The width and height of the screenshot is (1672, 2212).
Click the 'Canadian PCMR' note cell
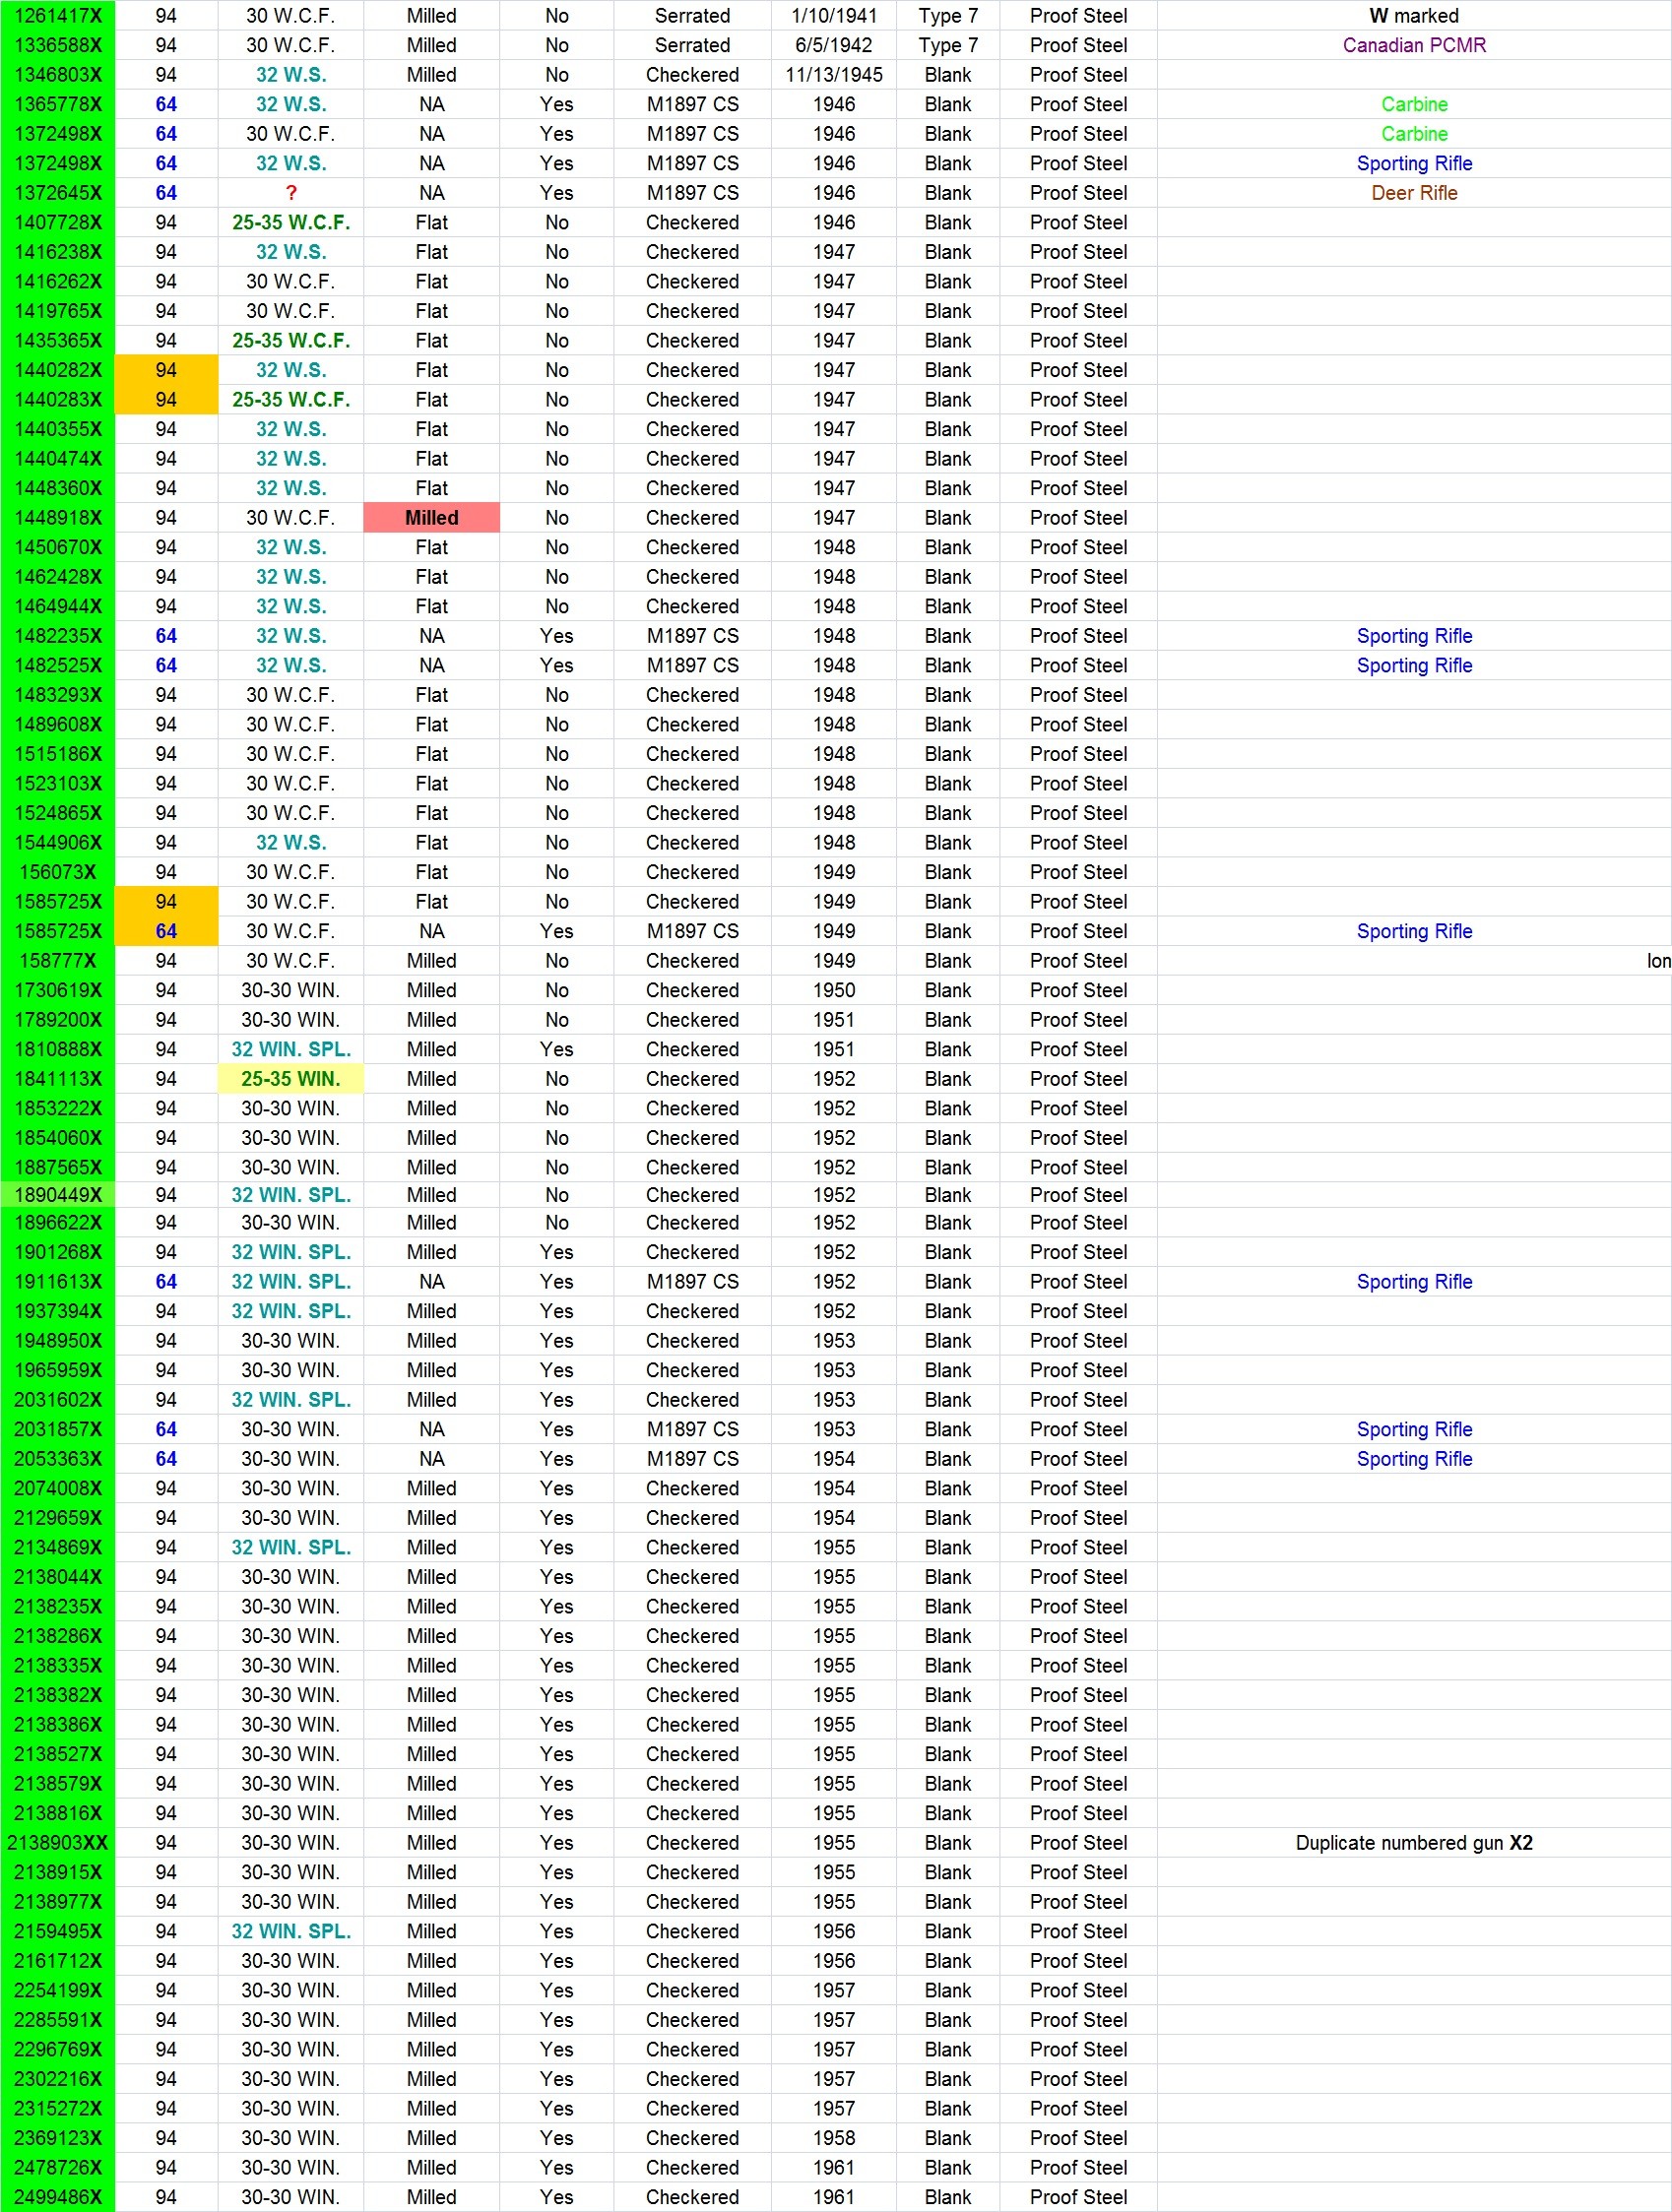pyautogui.click(x=1414, y=45)
